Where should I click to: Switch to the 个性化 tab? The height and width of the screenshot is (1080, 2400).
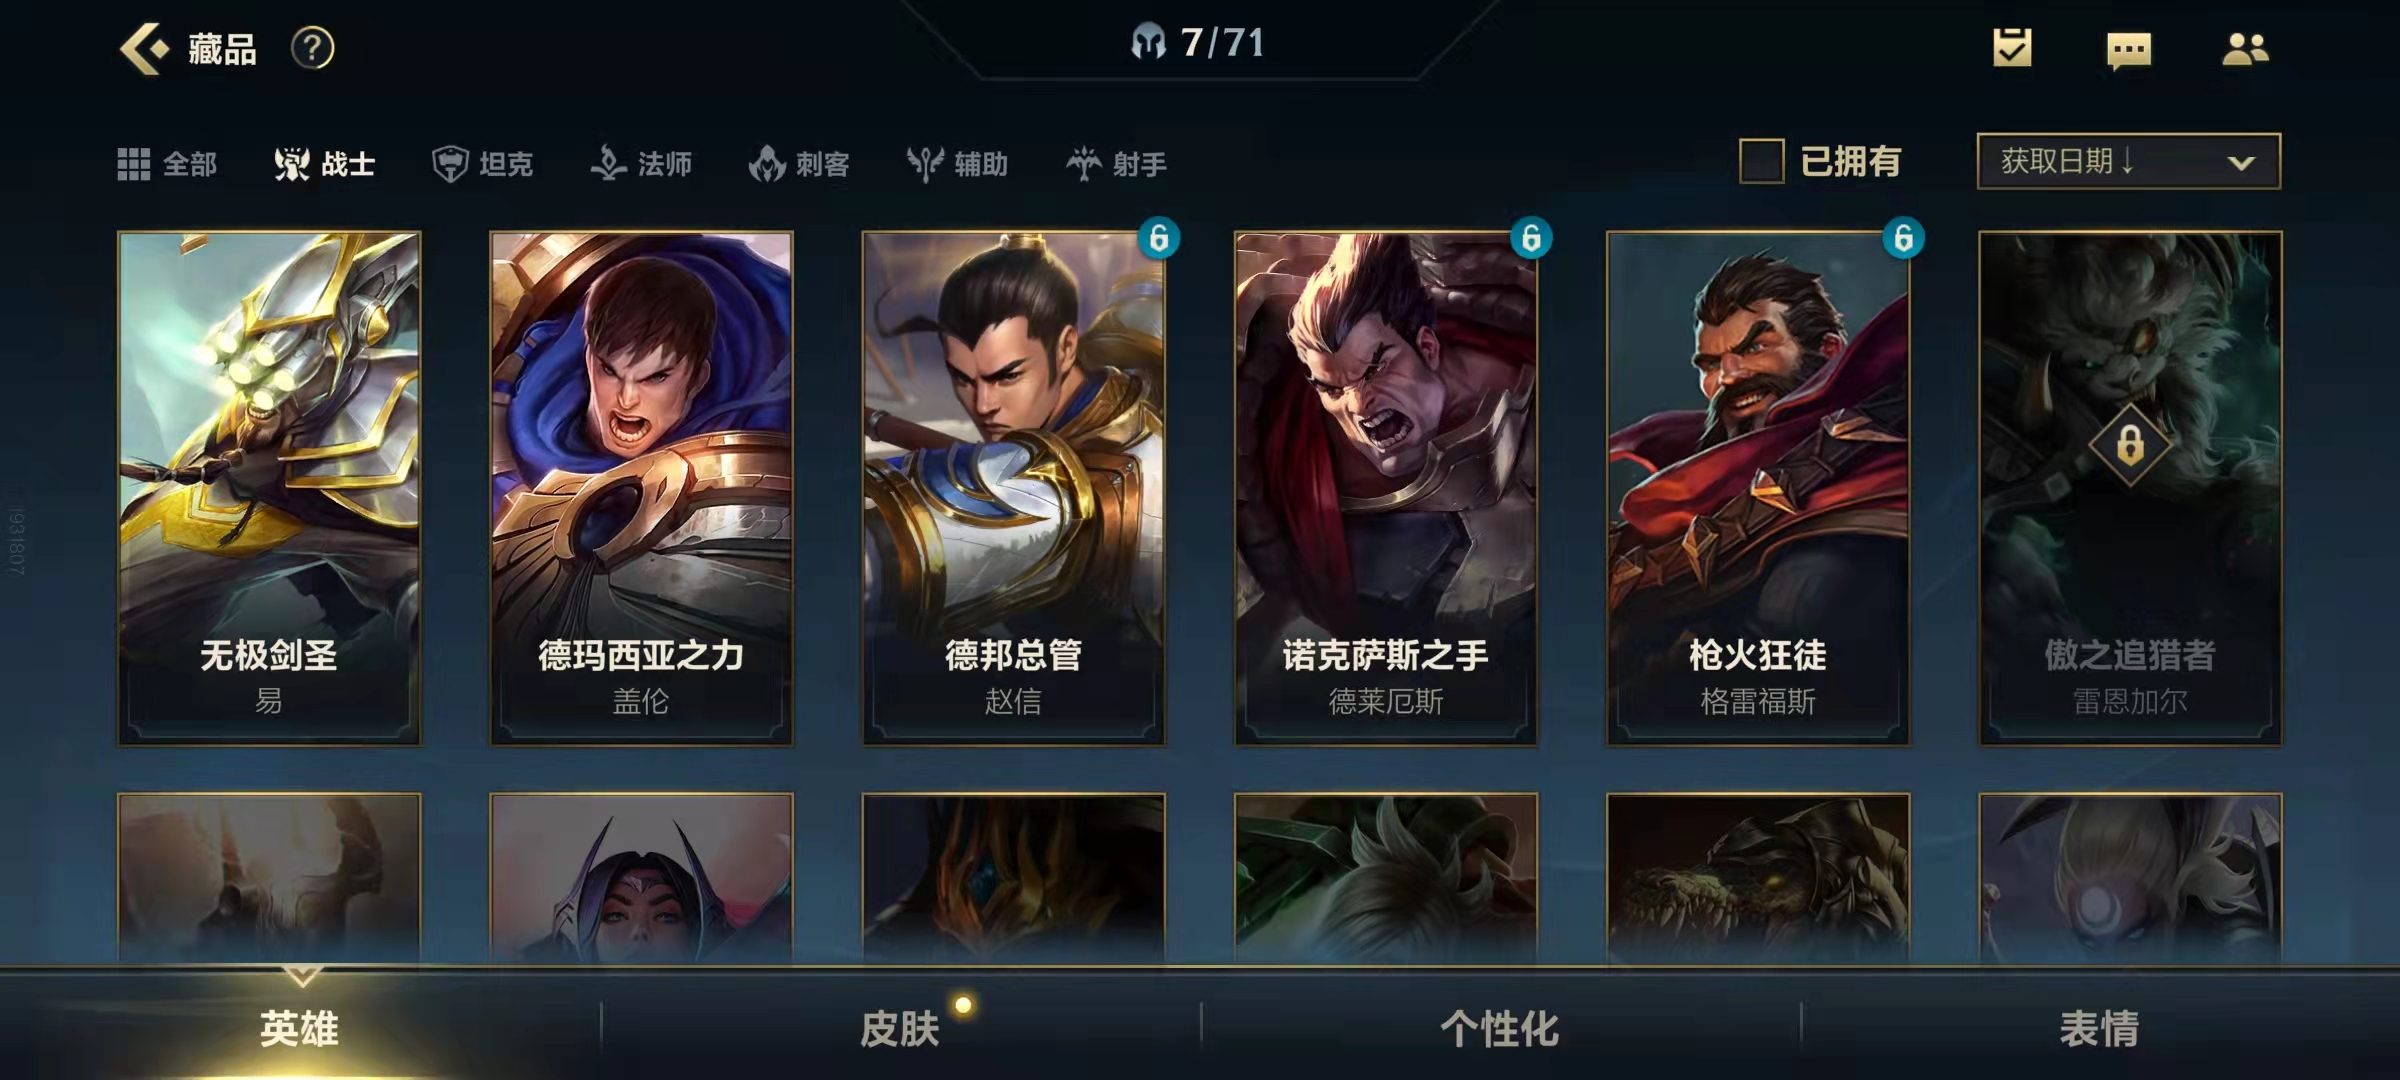point(1500,1028)
